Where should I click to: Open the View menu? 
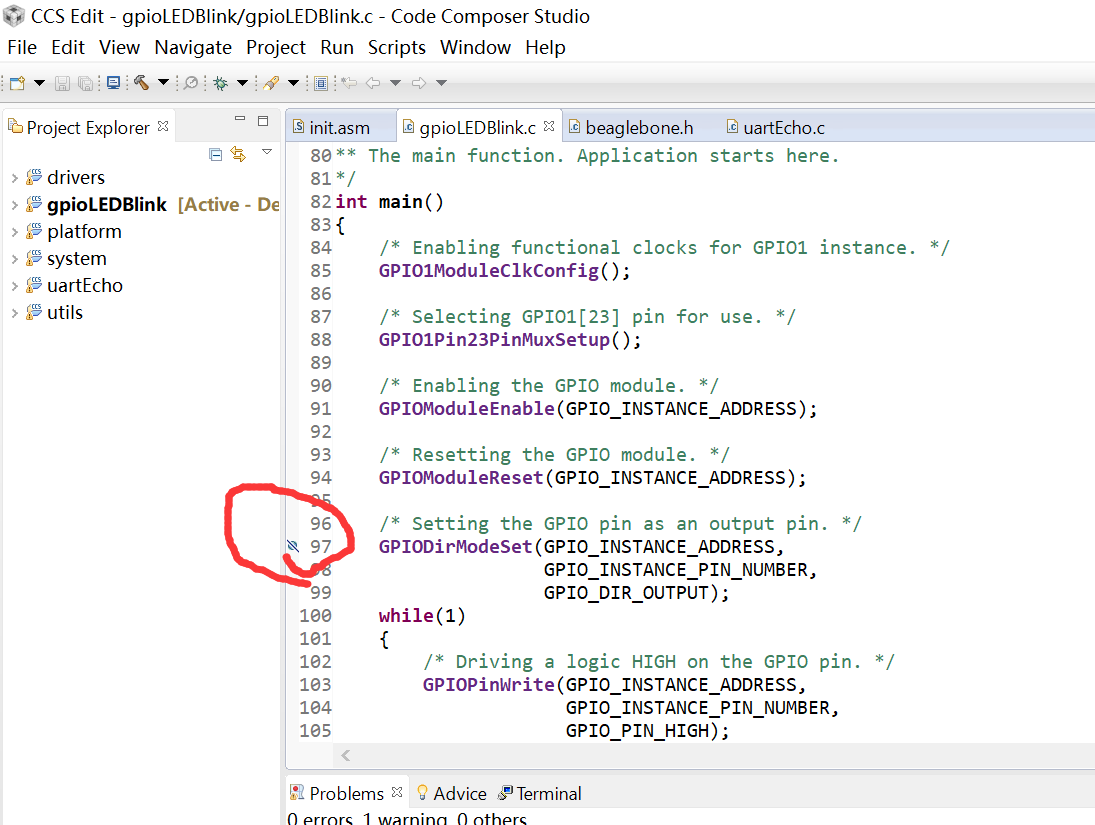pos(119,48)
